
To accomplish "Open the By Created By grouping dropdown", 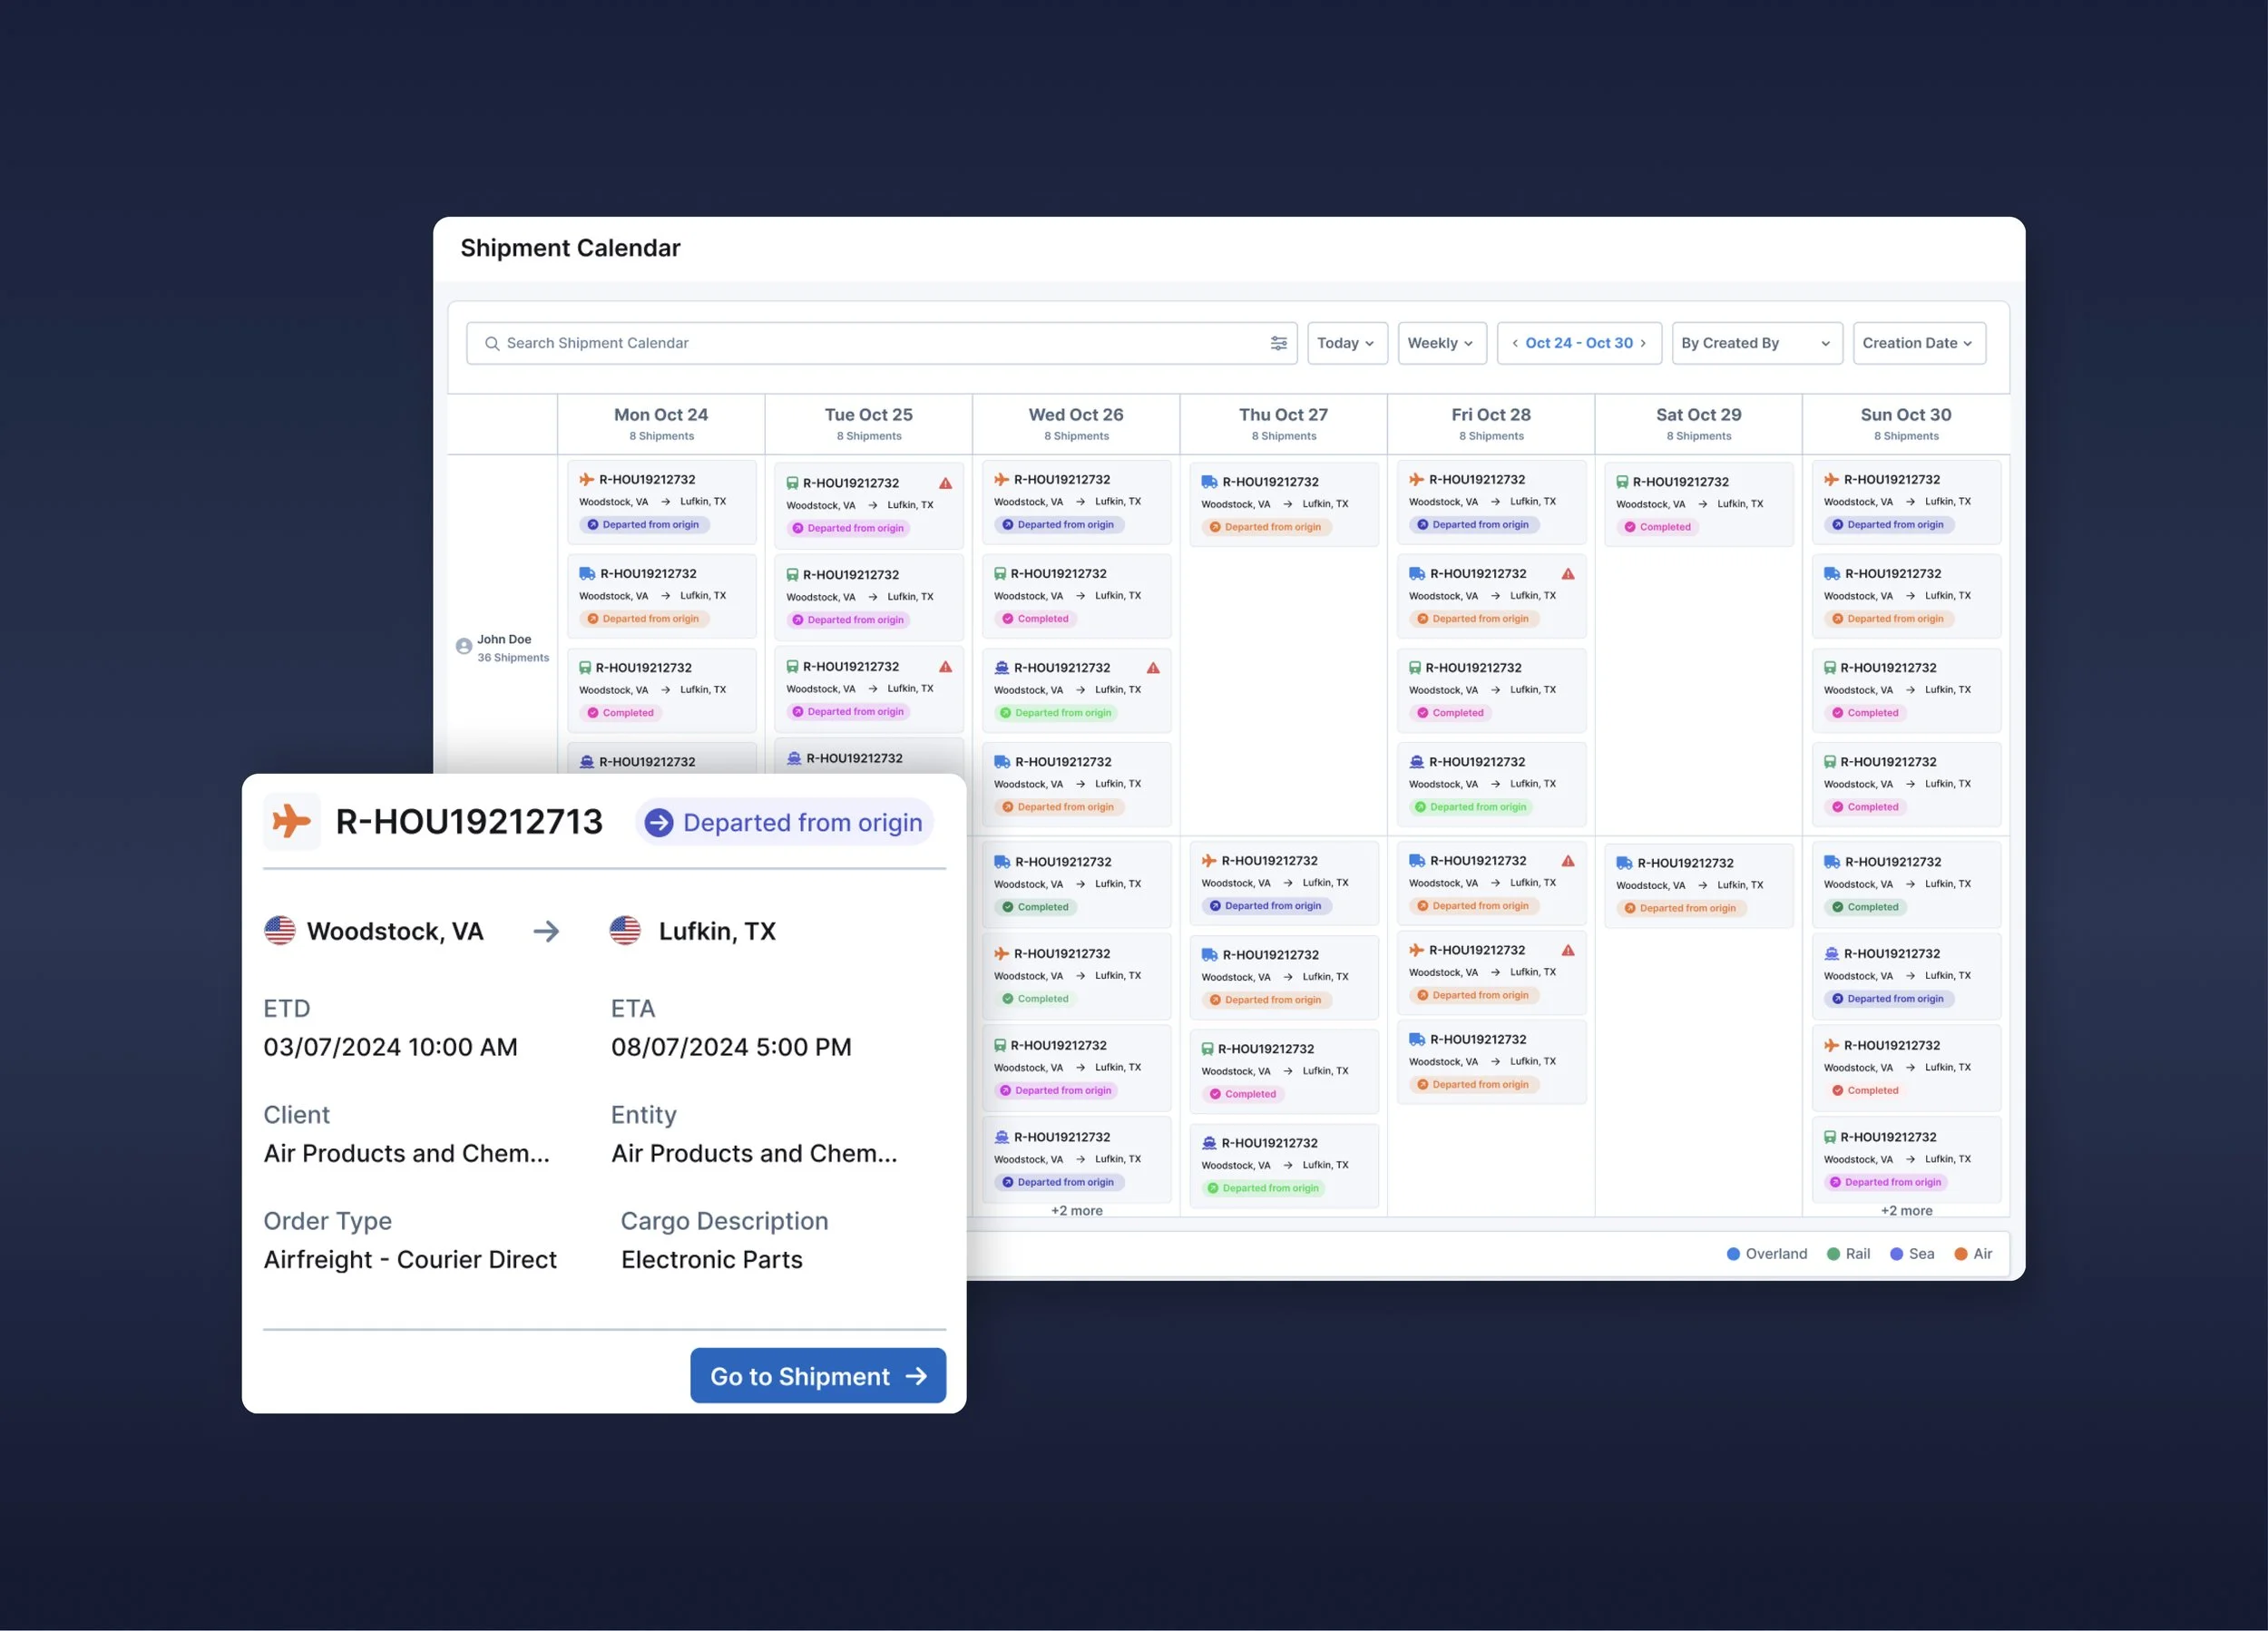I will 1756,343.
